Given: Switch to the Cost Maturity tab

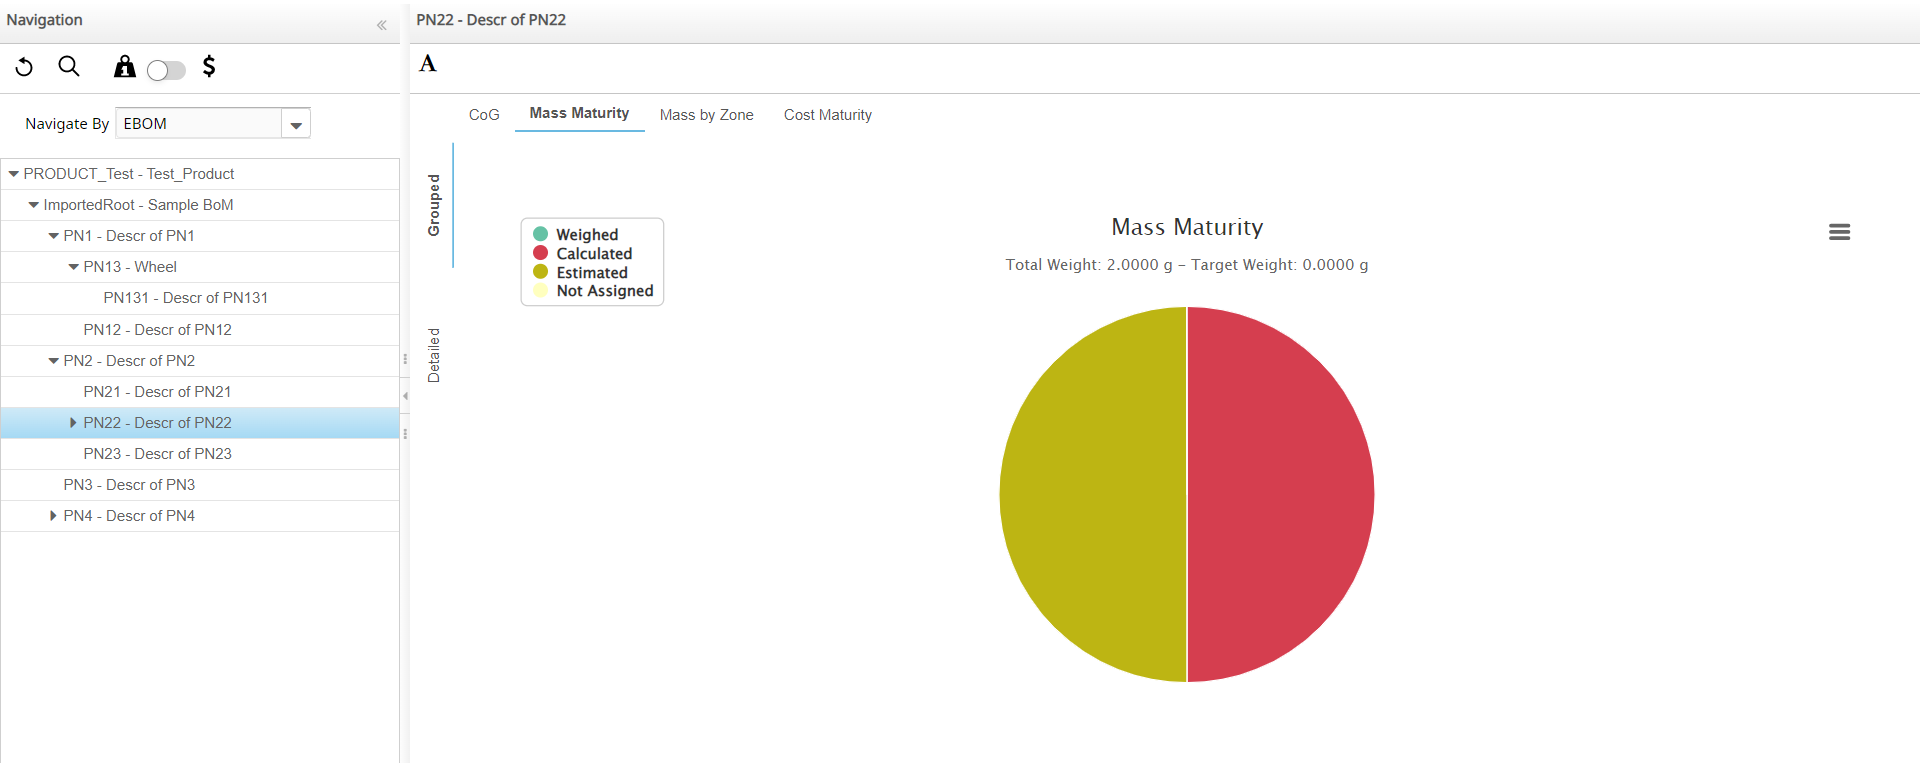Looking at the screenshot, I should [827, 115].
